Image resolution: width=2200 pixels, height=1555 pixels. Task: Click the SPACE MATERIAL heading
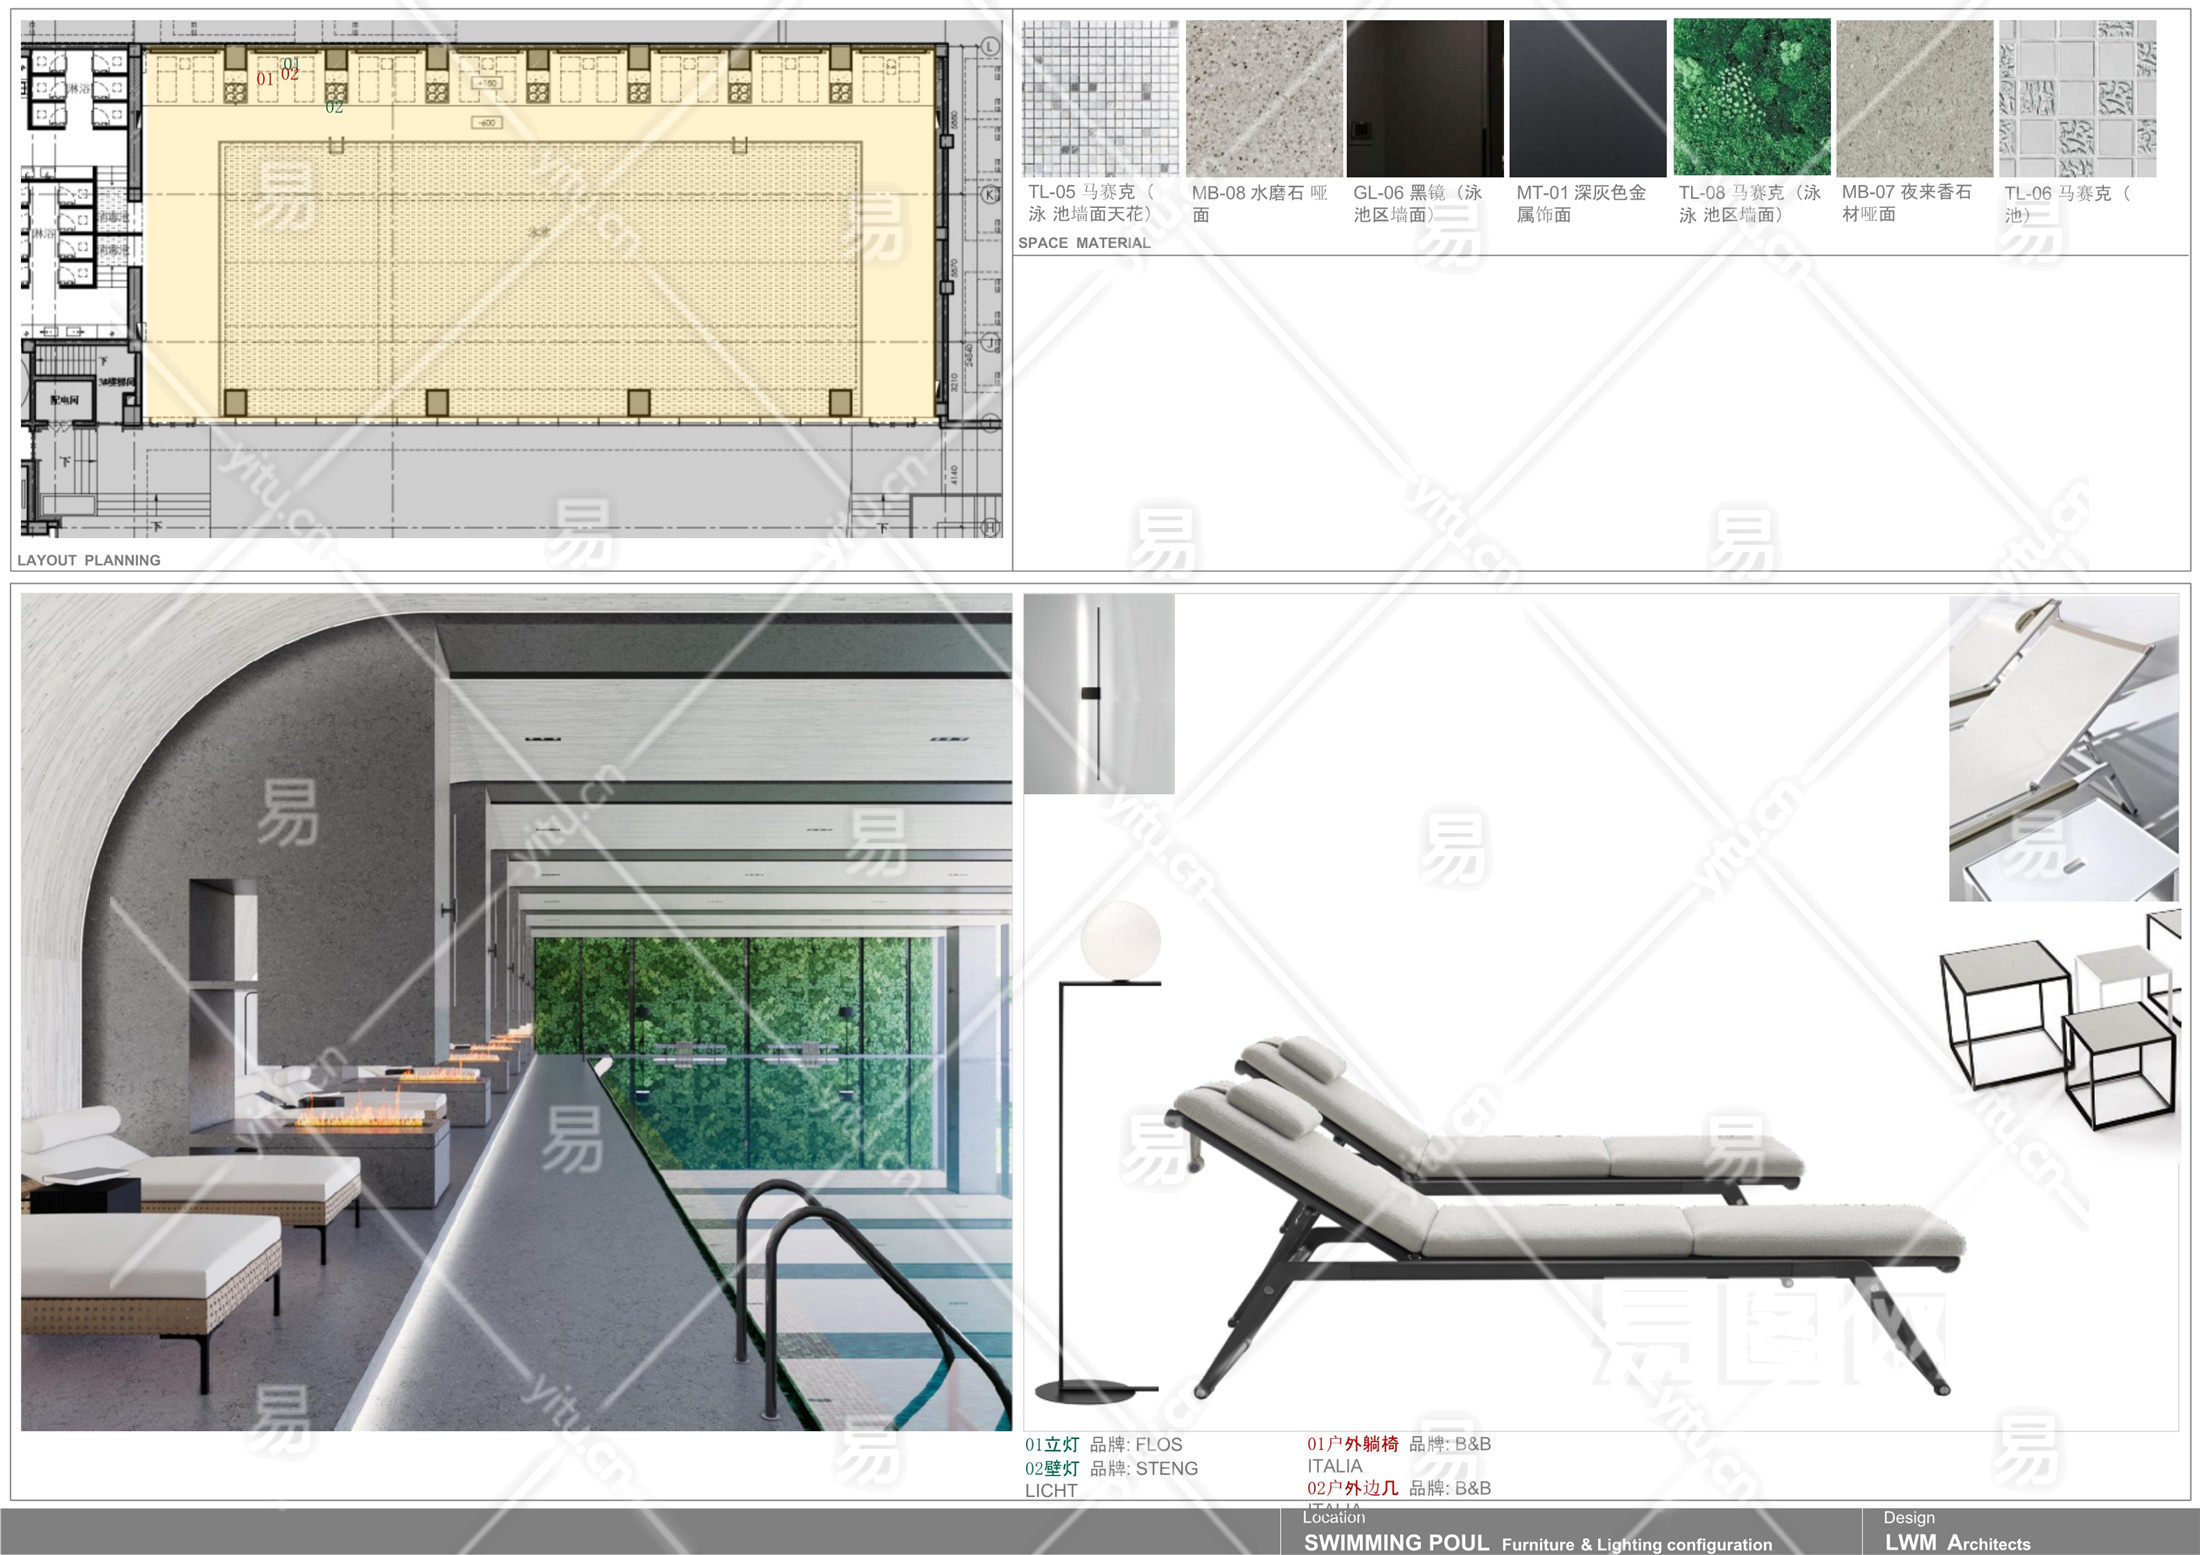pos(1084,243)
